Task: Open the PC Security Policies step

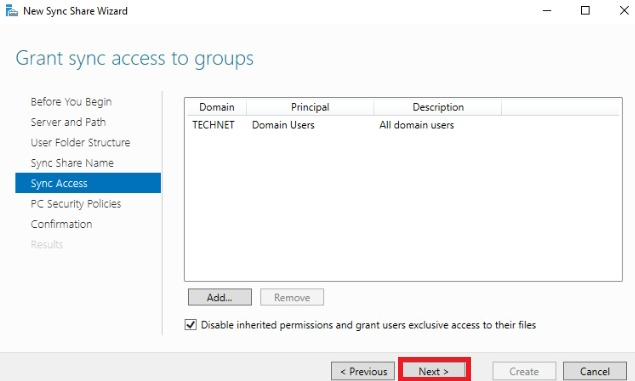Action: [x=76, y=204]
